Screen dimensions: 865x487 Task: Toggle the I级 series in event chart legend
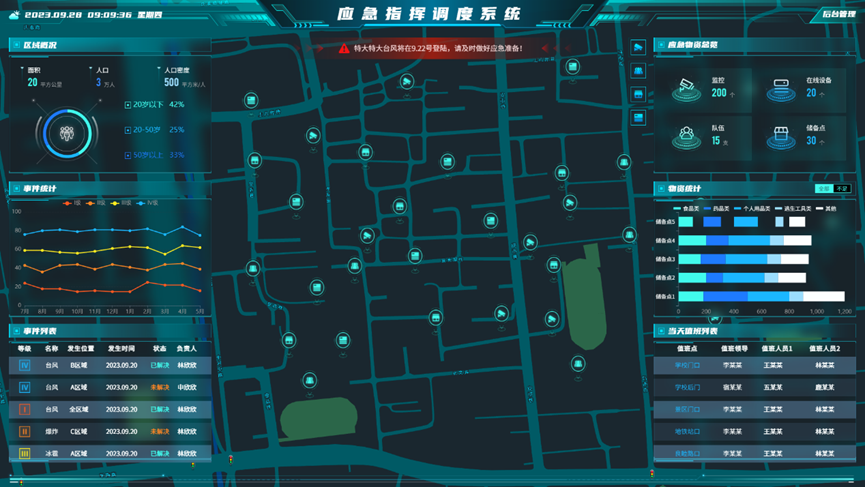72,203
